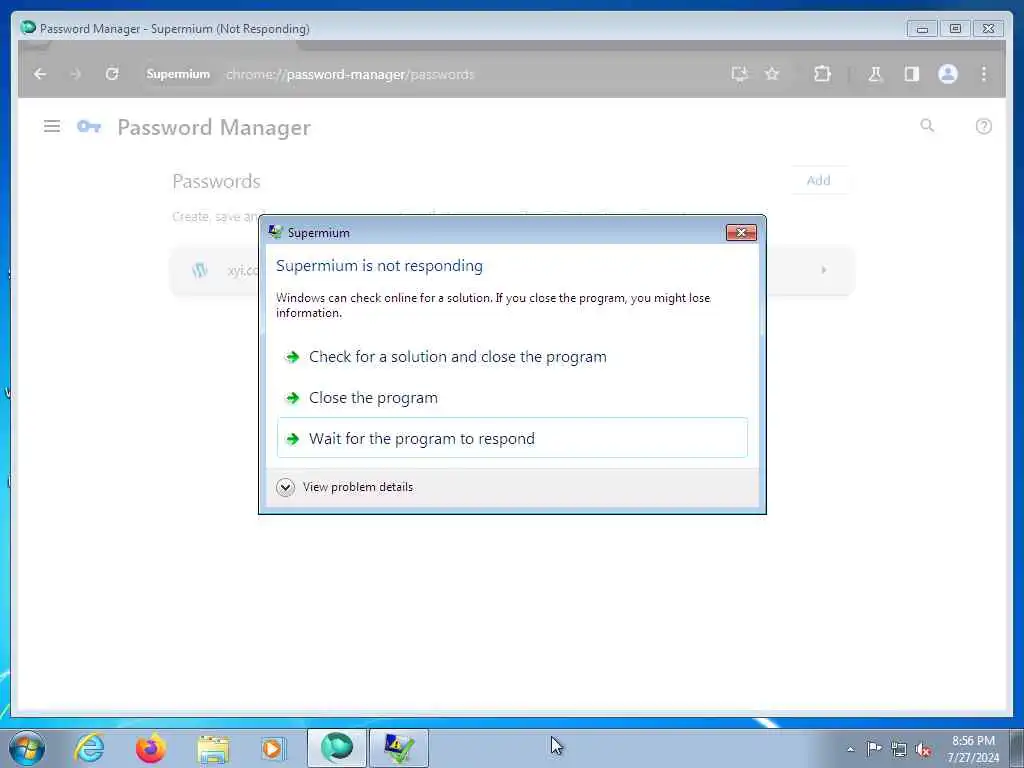Close the Supermium not responding dialog
The image size is (1024, 768).
pyautogui.click(x=741, y=232)
